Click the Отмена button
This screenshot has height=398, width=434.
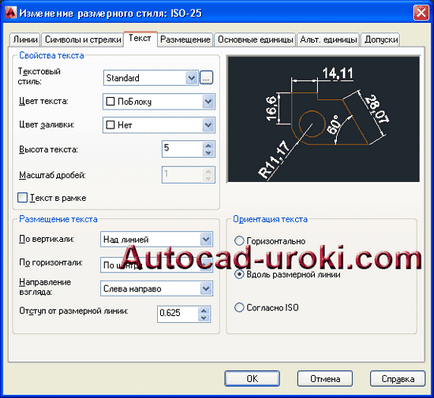click(325, 379)
